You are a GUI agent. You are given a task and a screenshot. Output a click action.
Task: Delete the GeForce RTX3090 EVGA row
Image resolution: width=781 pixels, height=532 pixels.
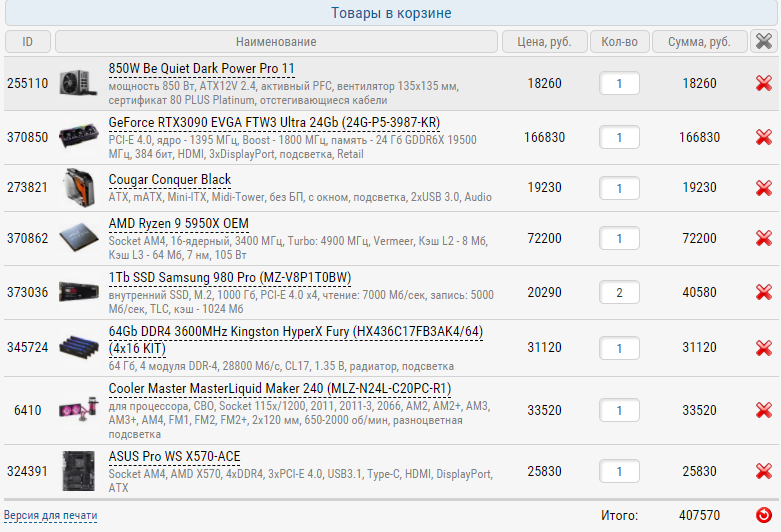pyautogui.click(x=764, y=138)
